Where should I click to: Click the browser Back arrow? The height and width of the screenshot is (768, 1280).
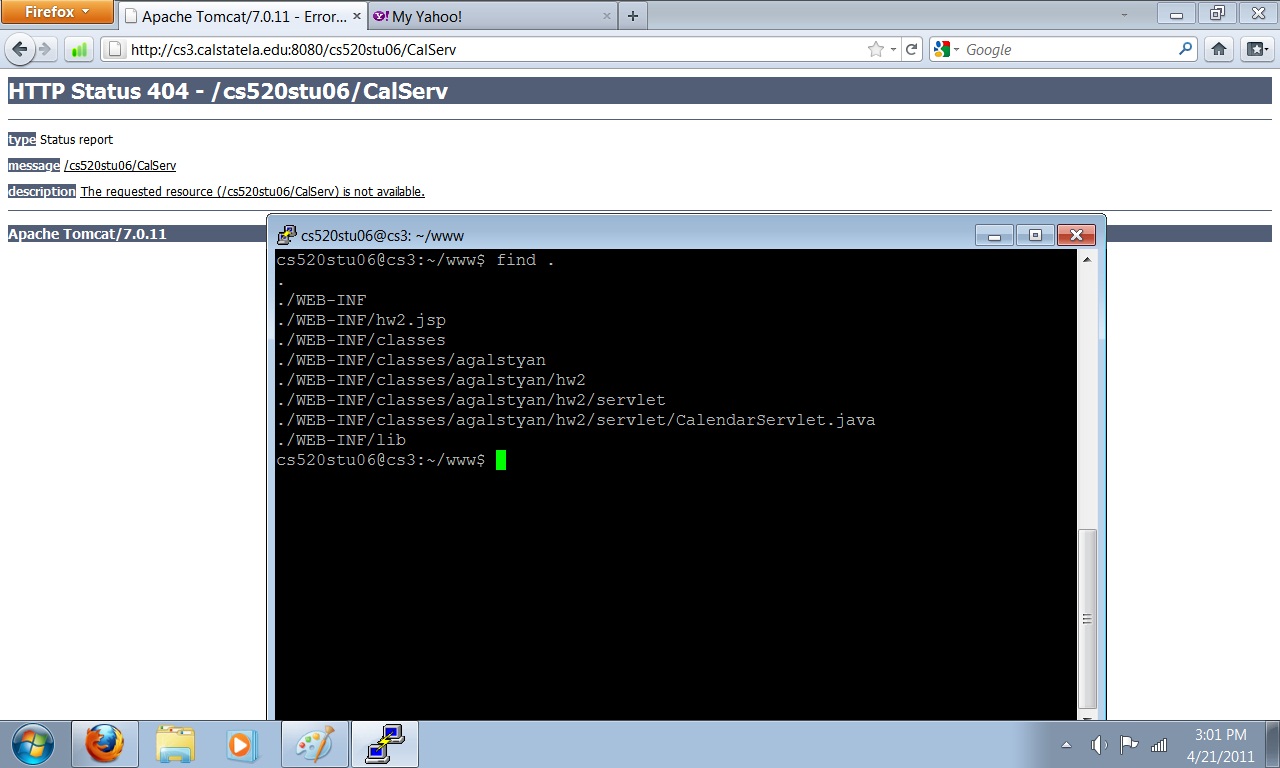coord(20,49)
